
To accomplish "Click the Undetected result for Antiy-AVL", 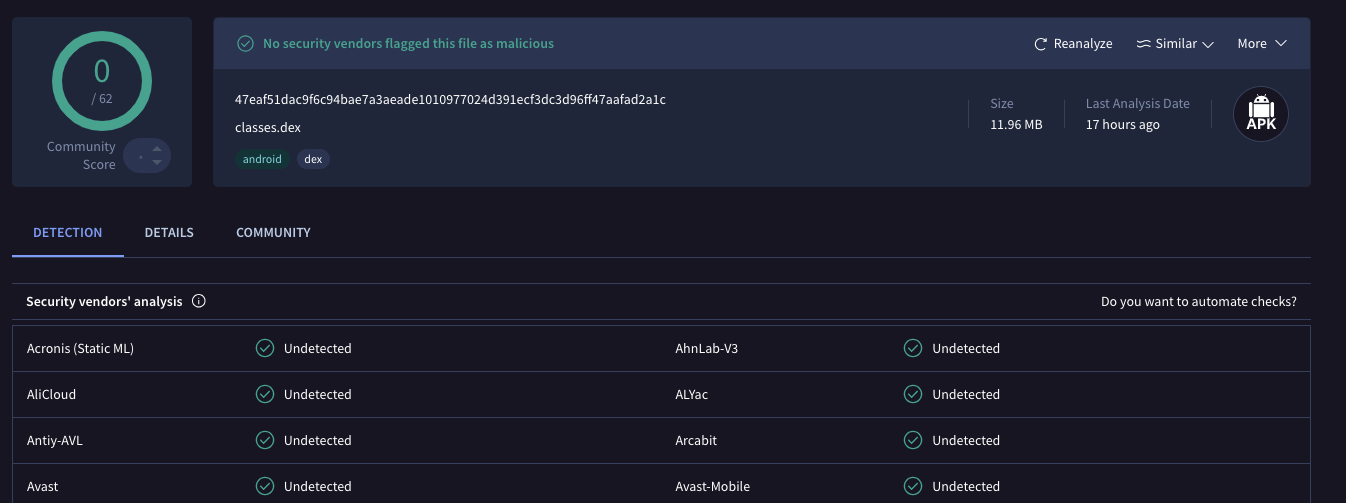I will click(x=318, y=441).
